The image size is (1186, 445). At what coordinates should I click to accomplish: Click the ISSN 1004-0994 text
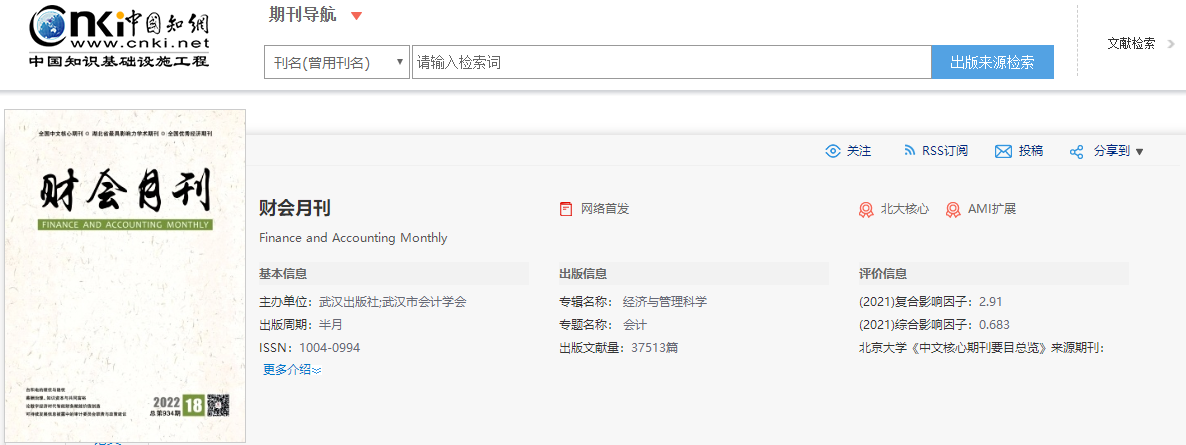[x=309, y=348]
